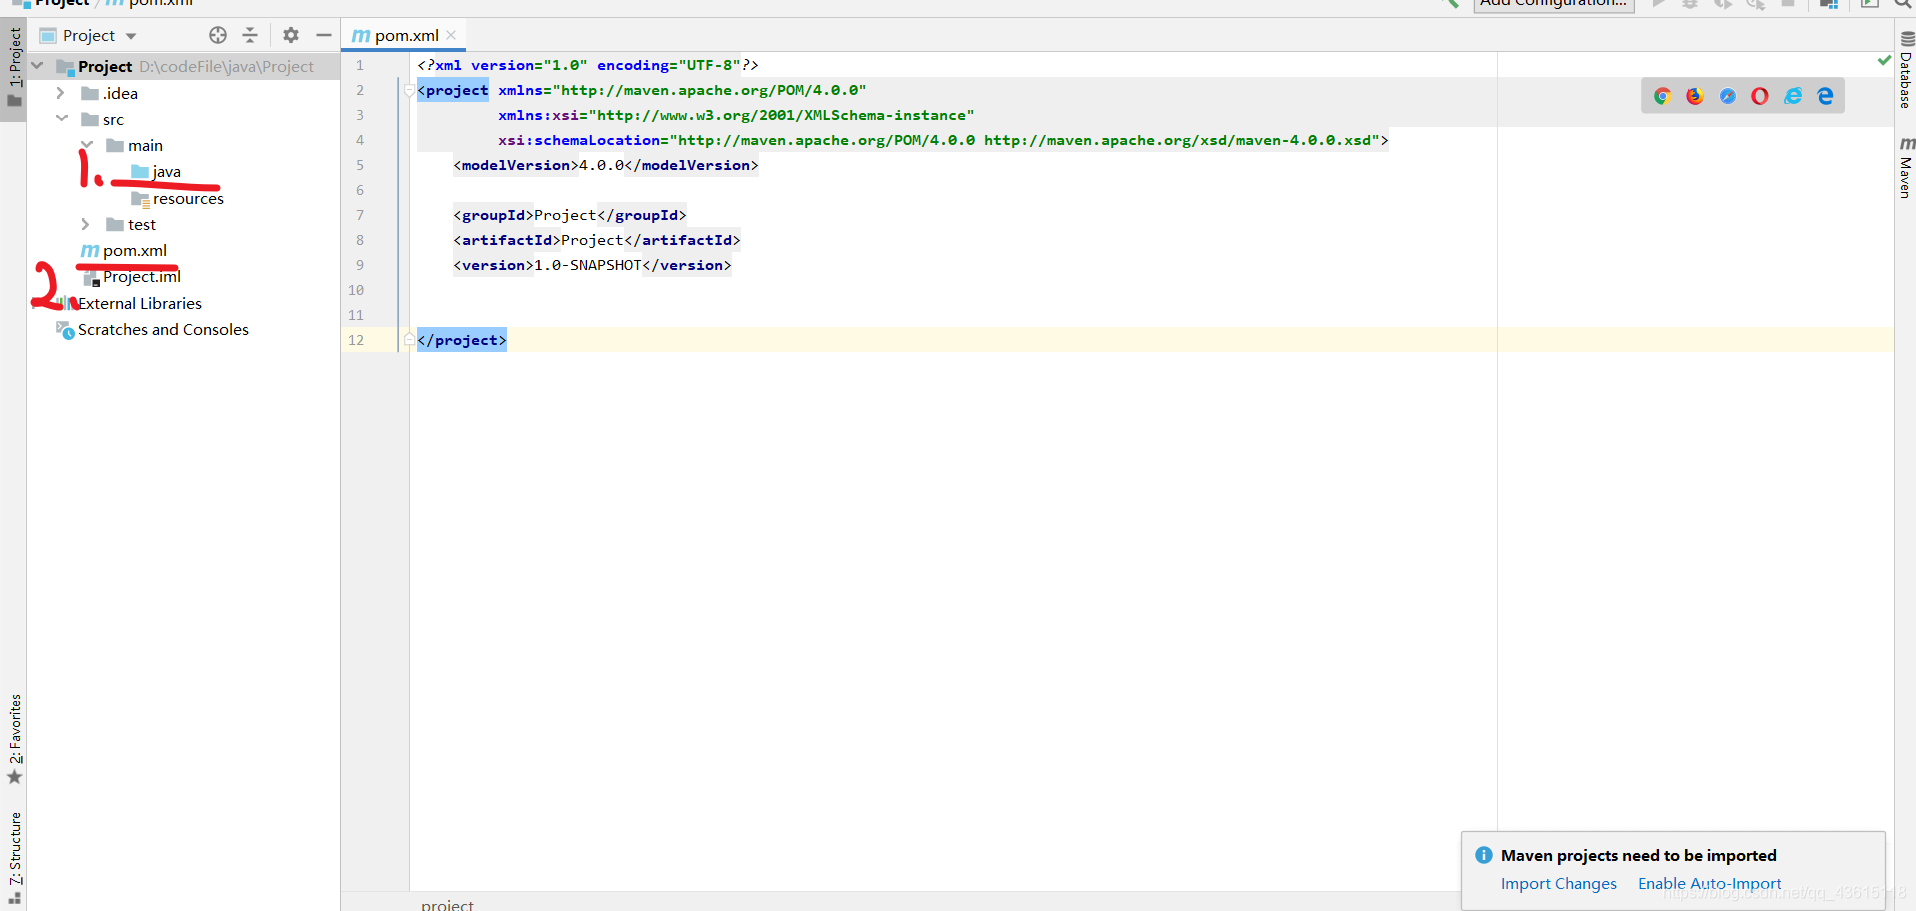Viewport: 1916px width, 911px height.
Task: Click the Run button in toolbar
Action: pos(1659,4)
